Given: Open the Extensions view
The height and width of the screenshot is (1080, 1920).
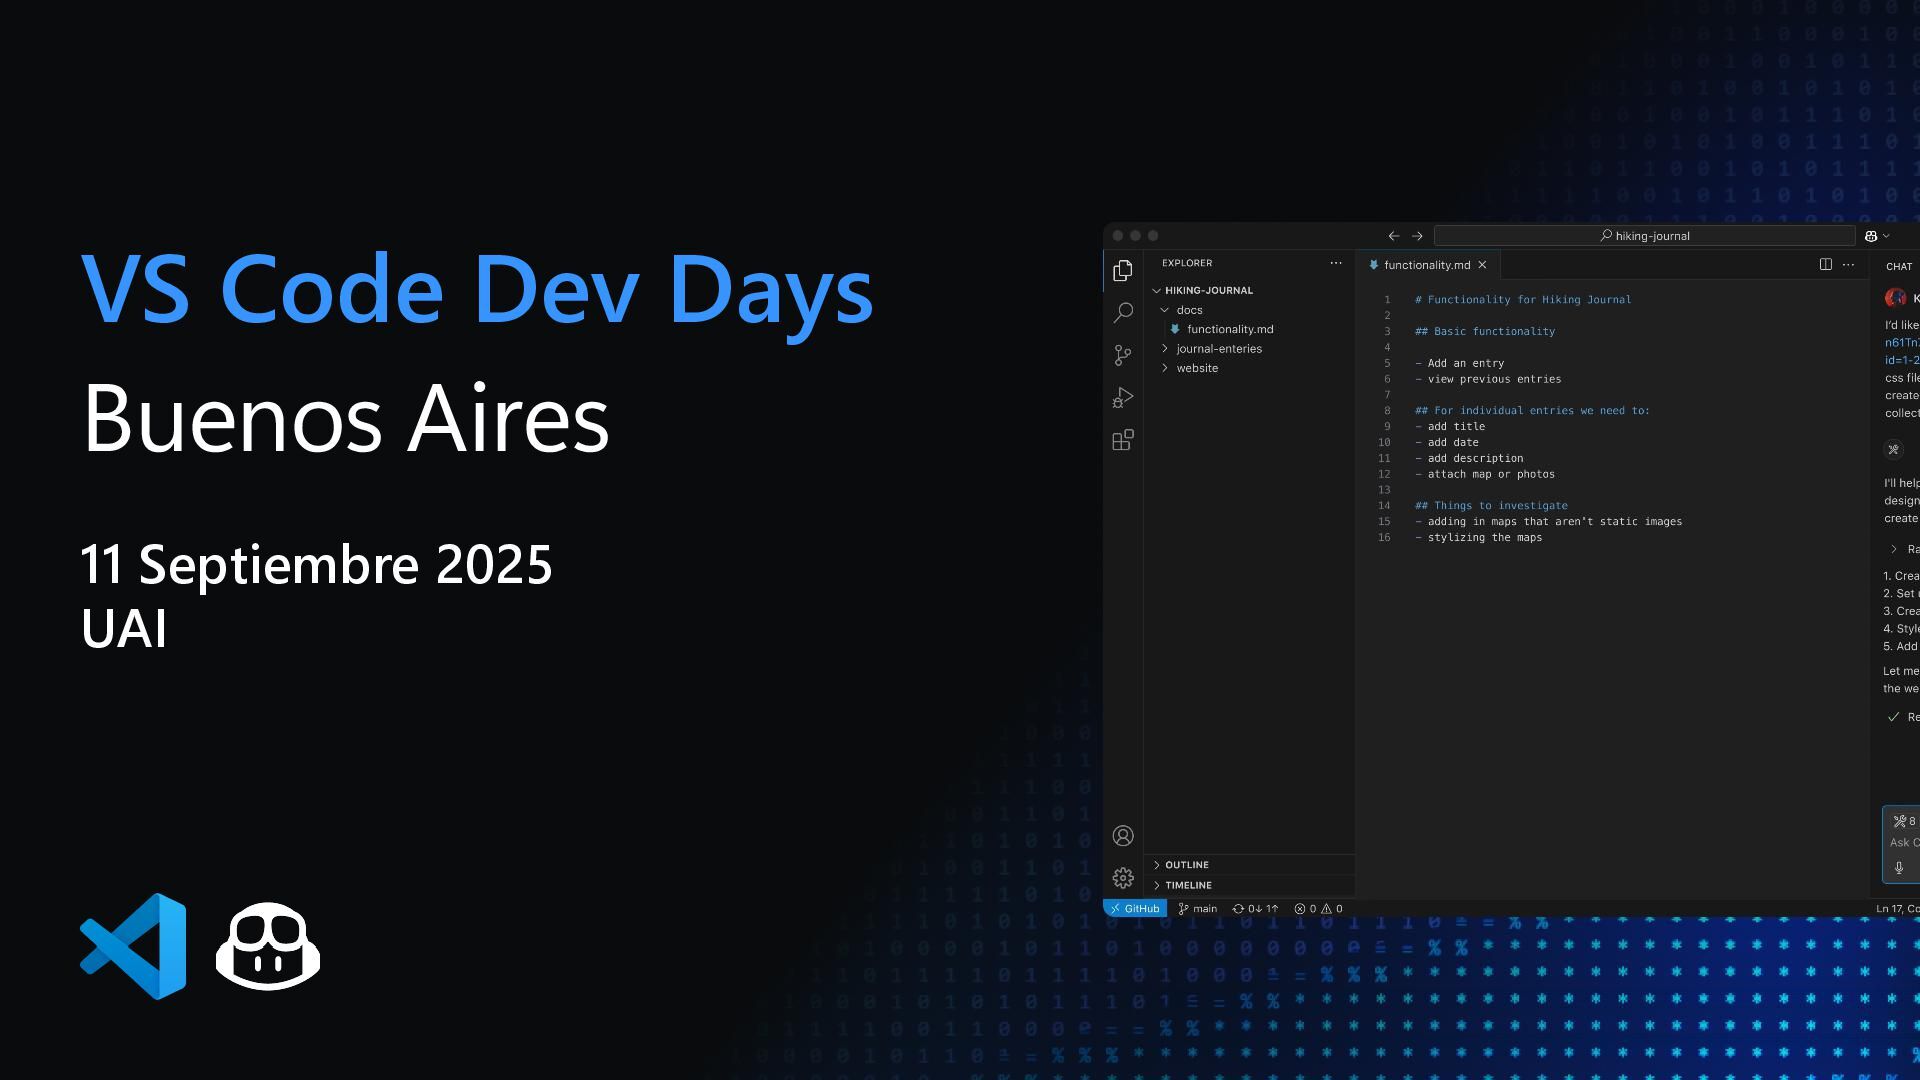Looking at the screenshot, I should [1123, 440].
